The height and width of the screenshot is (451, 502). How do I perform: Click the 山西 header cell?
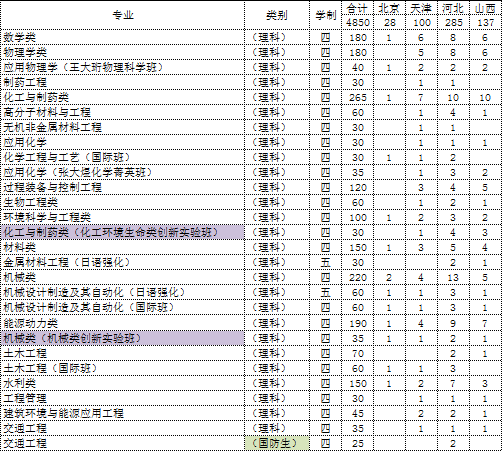point(485,8)
